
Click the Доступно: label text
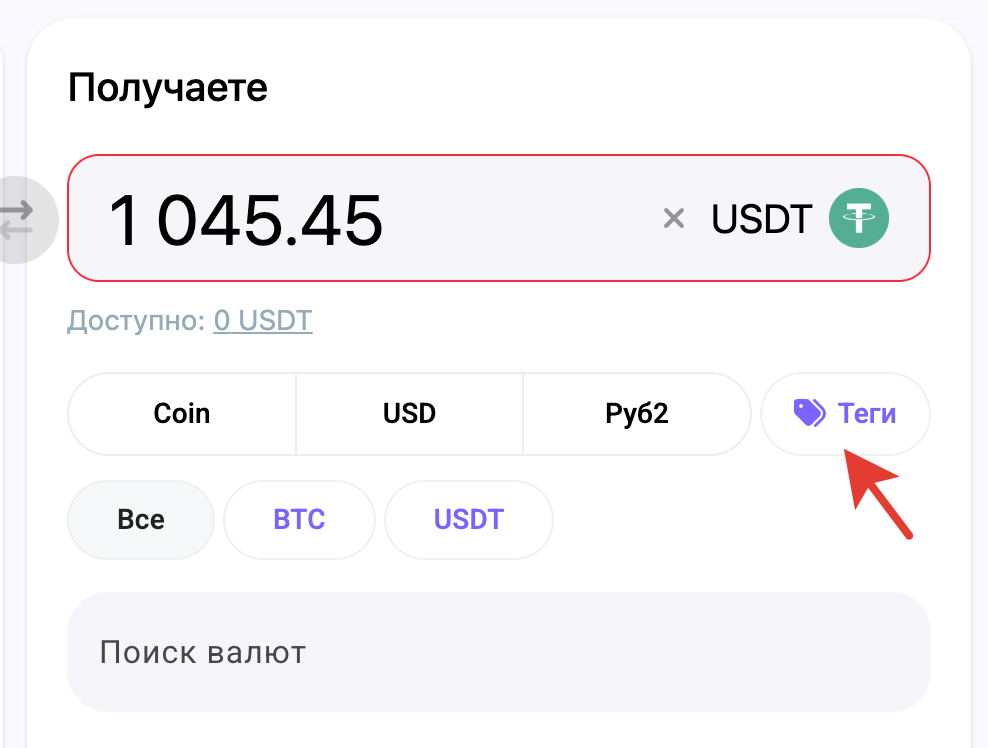click(x=136, y=321)
